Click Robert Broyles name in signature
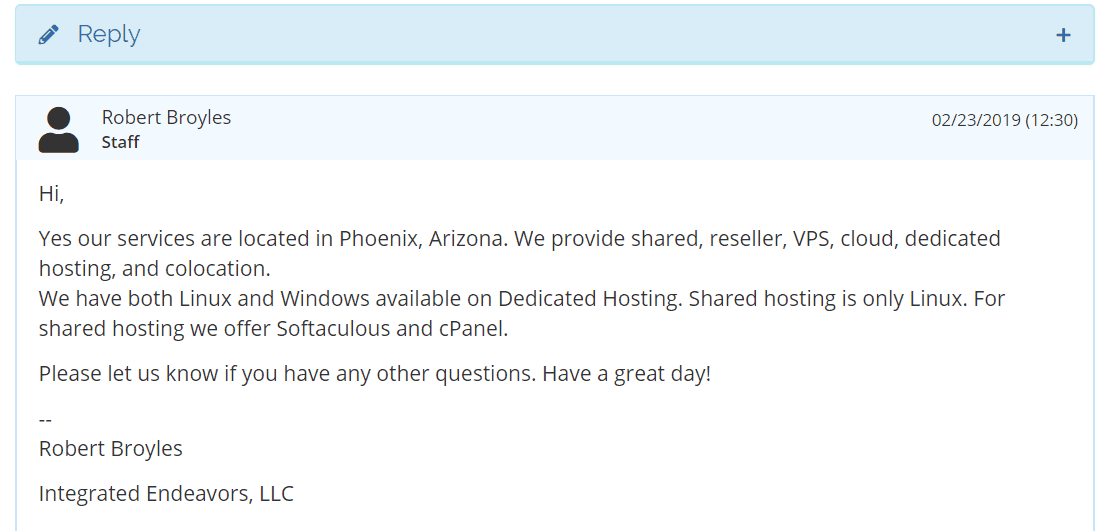 pyautogui.click(x=111, y=448)
